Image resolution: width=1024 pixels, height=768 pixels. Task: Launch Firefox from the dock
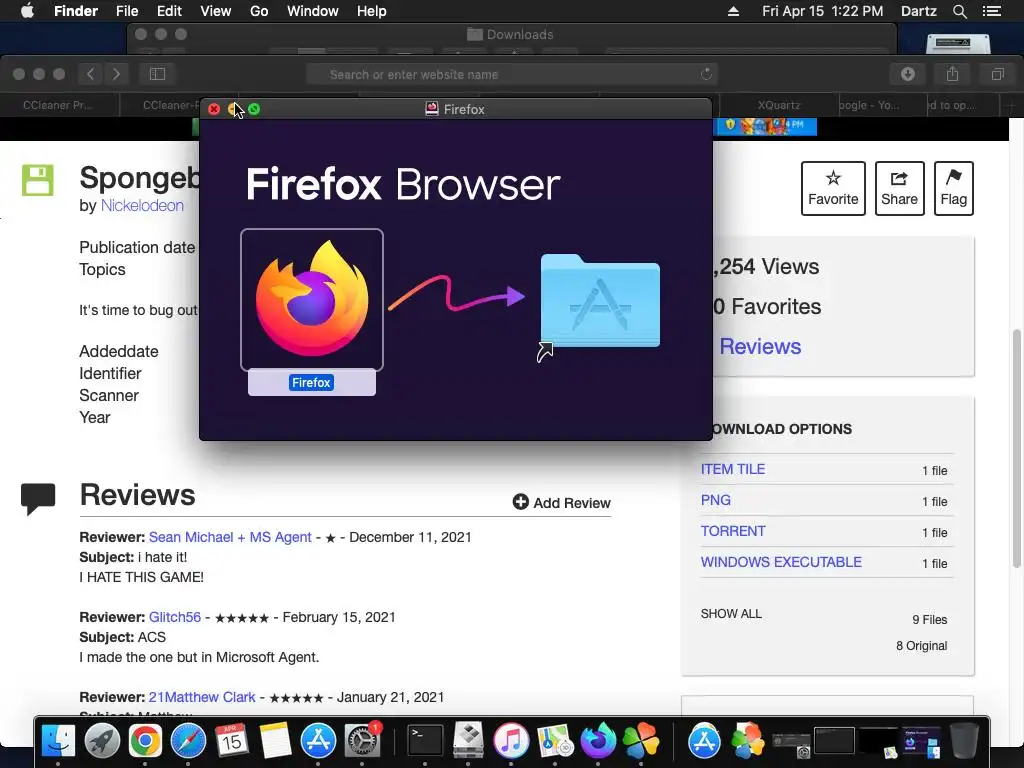tap(598, 741)
